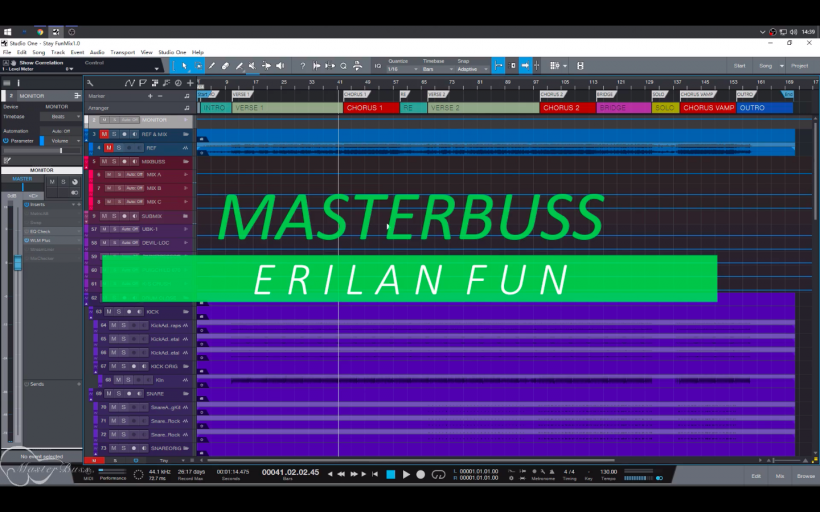Screen dimensions: 820x512
Task: Click the inspector info i icon
Action: (18, 83)
